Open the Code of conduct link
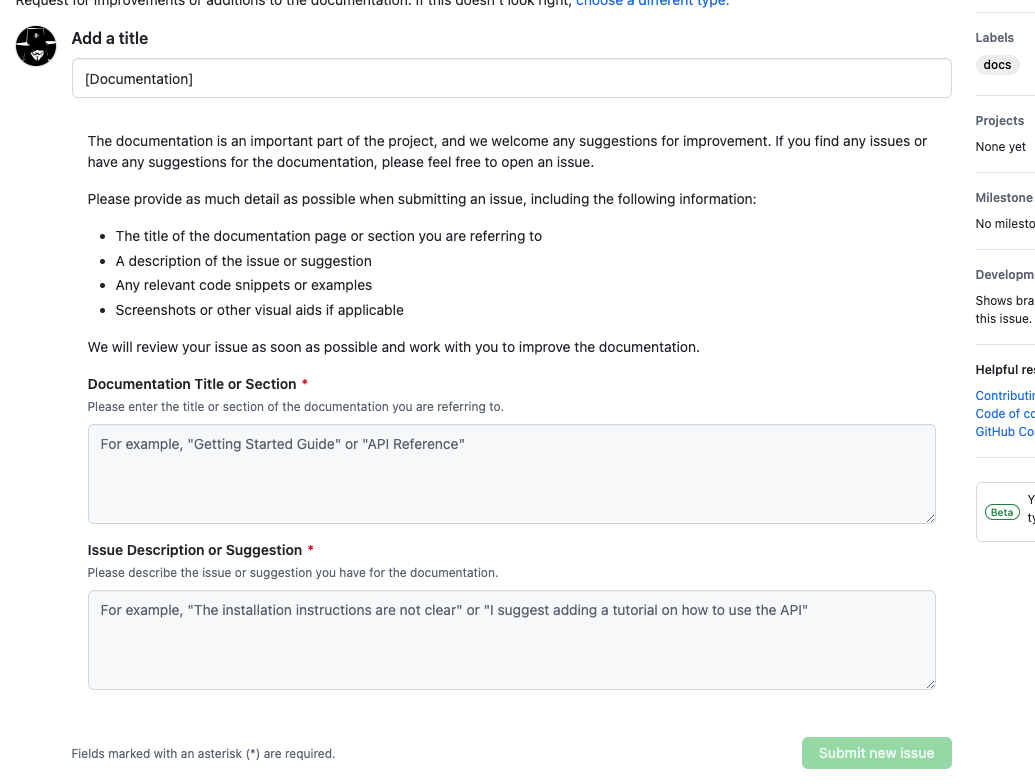Viewport: 1035px width, 784px height. [1005, 414]
